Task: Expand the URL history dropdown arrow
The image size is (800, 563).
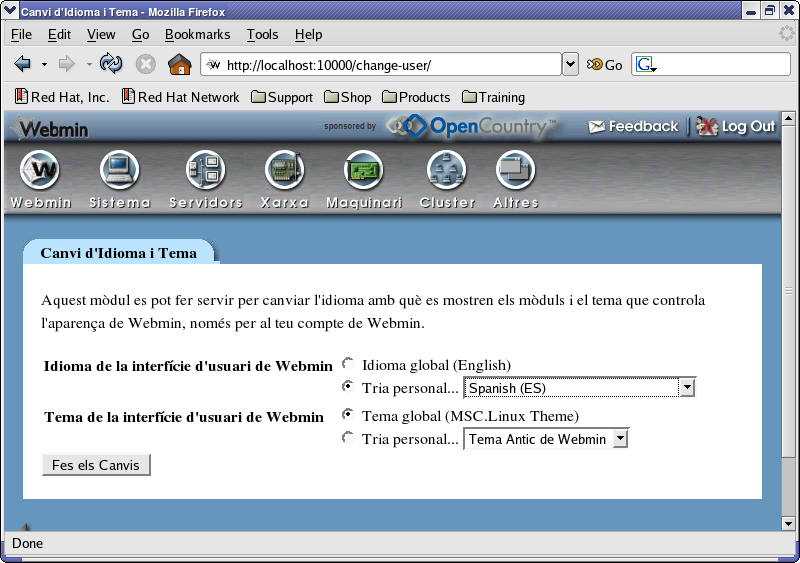Action: [x=570, y=64]
